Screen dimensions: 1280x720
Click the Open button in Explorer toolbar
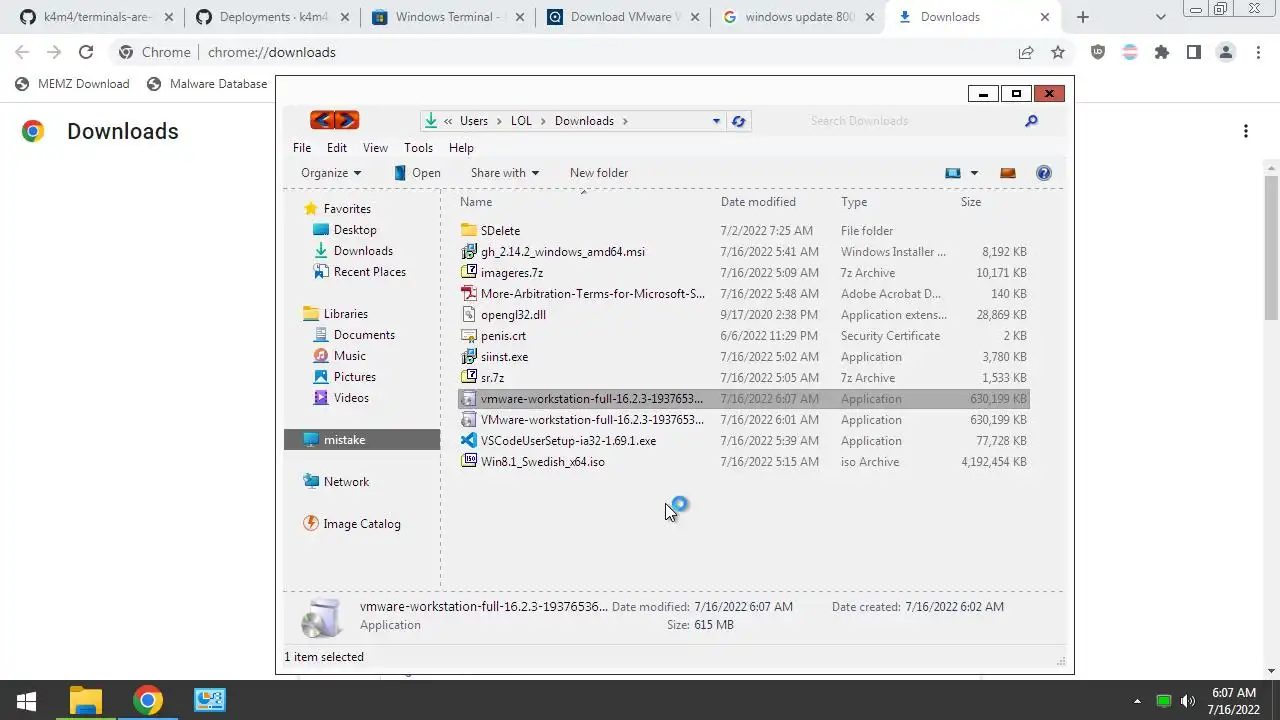tap(417, 173)
